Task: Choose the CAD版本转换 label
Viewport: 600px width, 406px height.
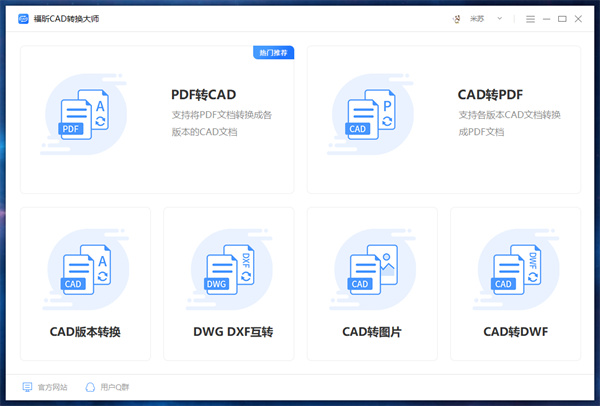Action: (85, 331)
